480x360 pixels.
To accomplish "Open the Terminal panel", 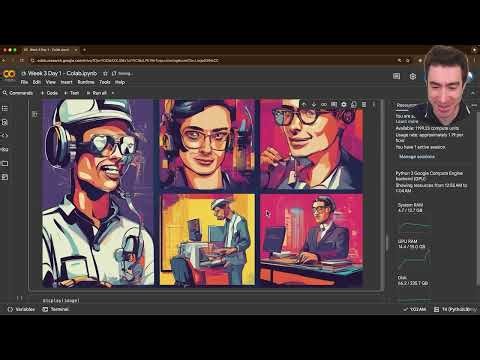I will point(56,309).
